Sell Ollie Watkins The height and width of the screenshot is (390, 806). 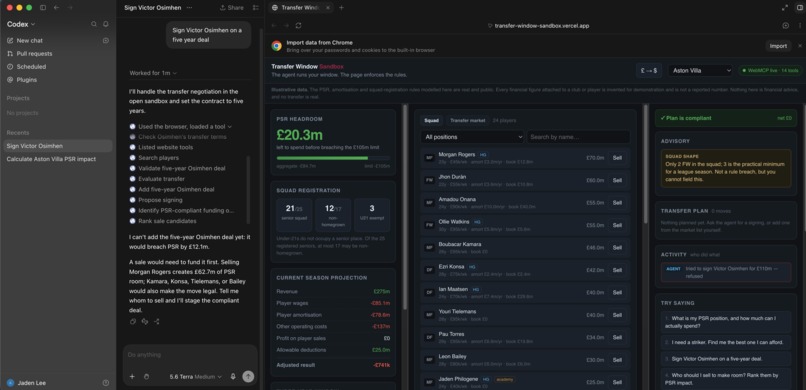click(617, 225)
